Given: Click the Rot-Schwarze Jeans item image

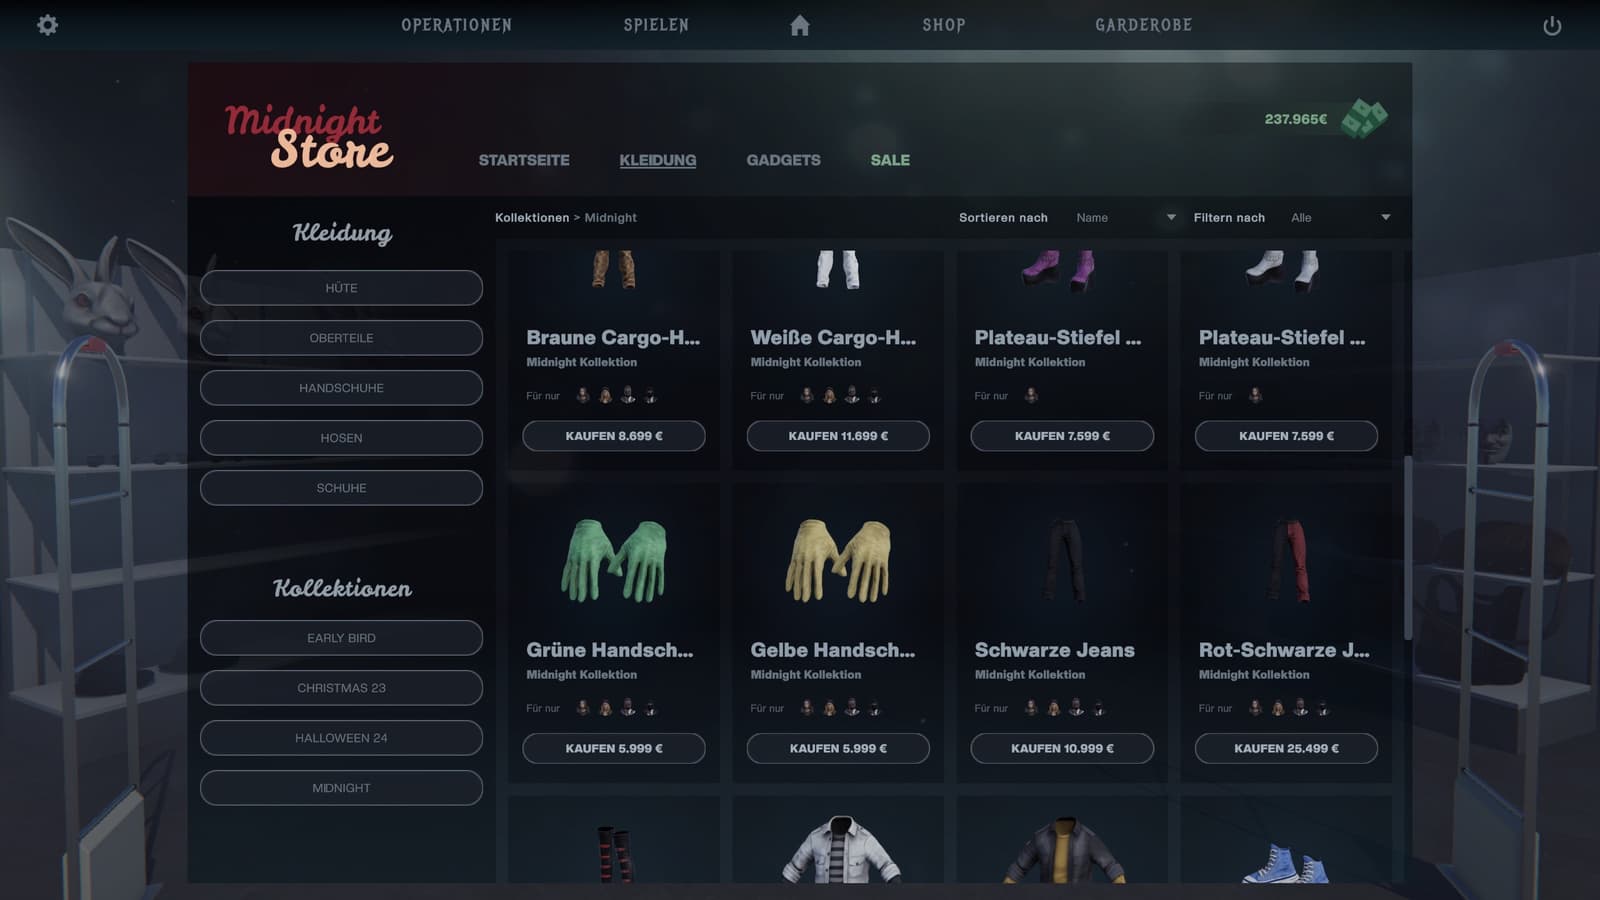Looking at the screenshot, I should tap(1288, 560).
